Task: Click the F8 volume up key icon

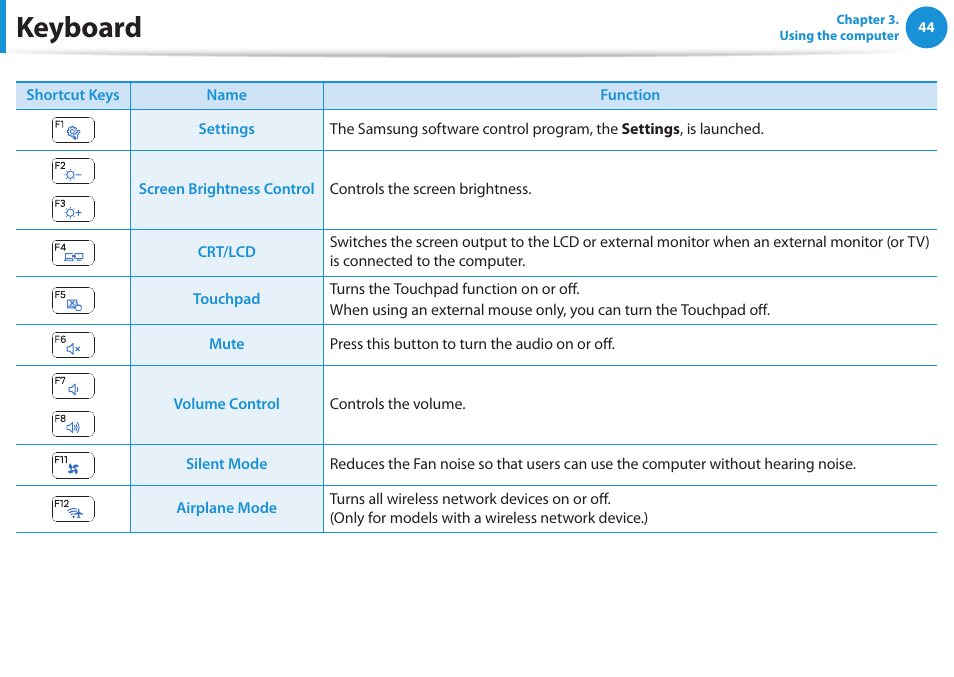Action: 73,424
